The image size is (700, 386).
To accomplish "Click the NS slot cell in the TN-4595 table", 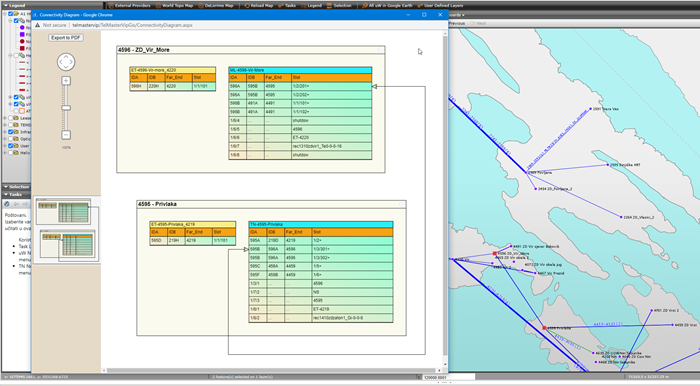I will click(x=352, y=292).
